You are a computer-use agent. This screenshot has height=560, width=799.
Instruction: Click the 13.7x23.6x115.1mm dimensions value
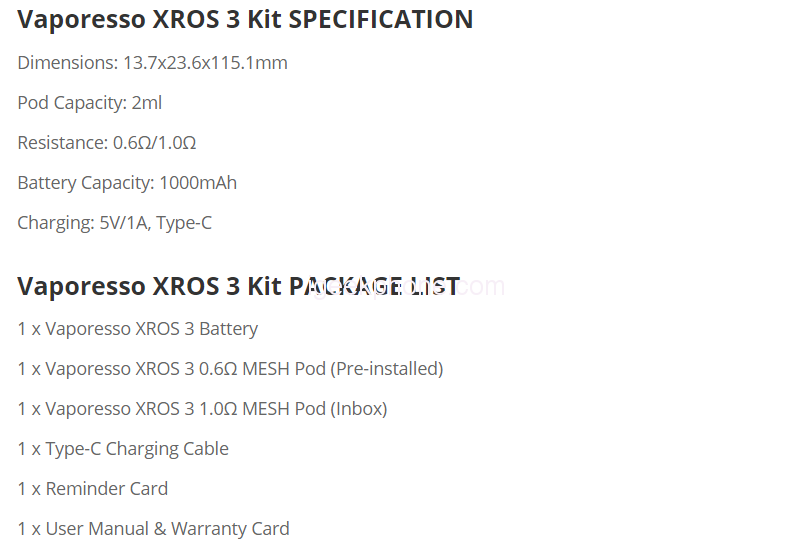click(205, 63)
